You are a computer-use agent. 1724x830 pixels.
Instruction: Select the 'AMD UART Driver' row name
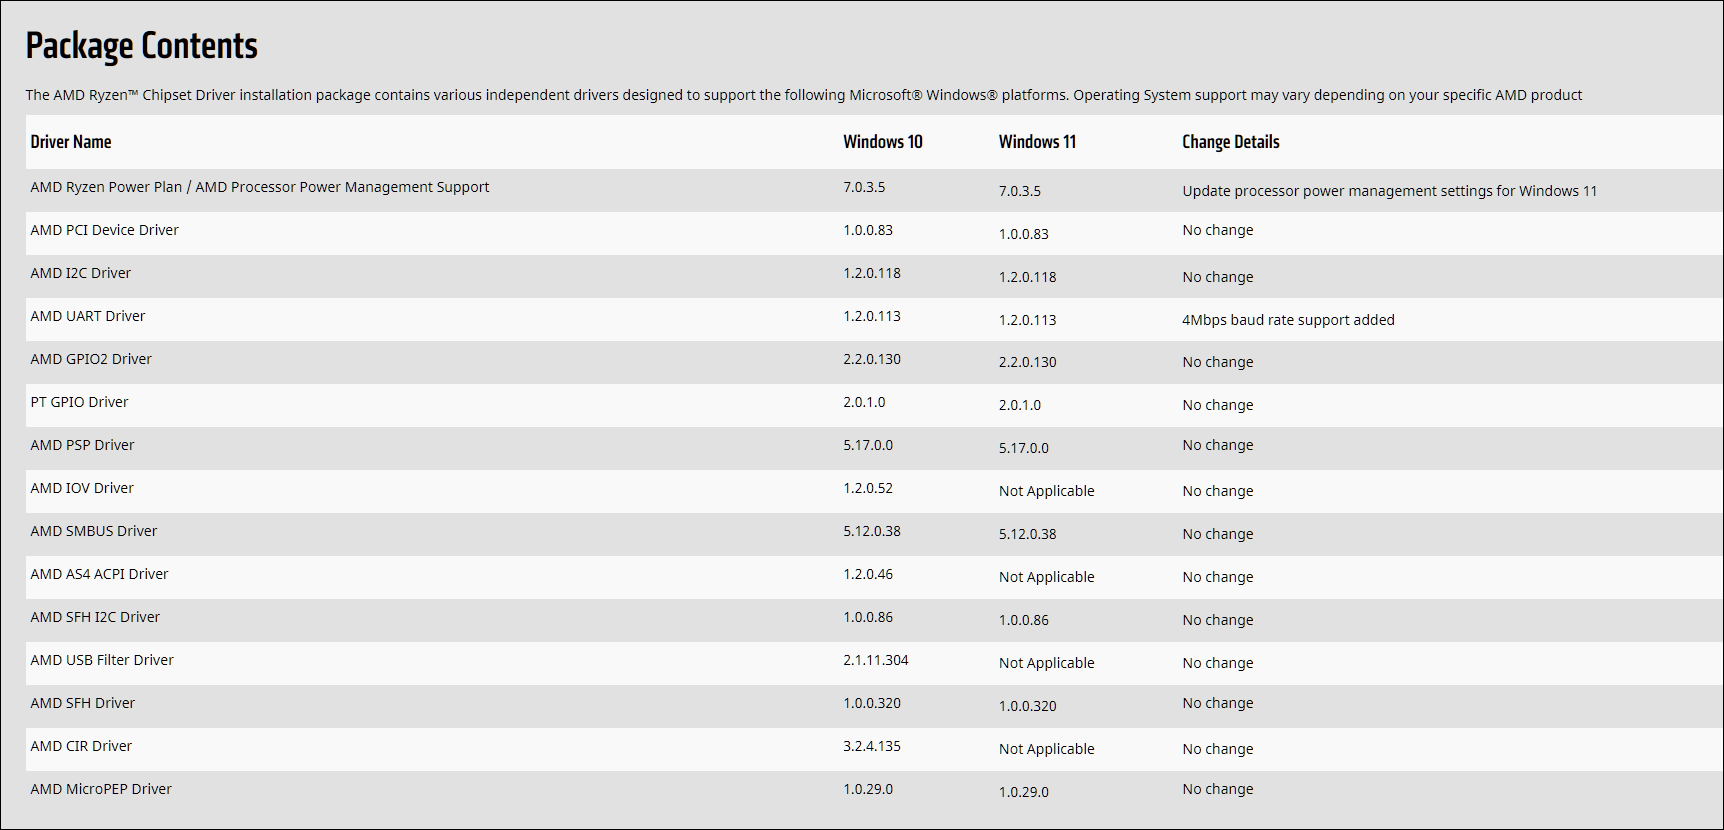[88, 316]
